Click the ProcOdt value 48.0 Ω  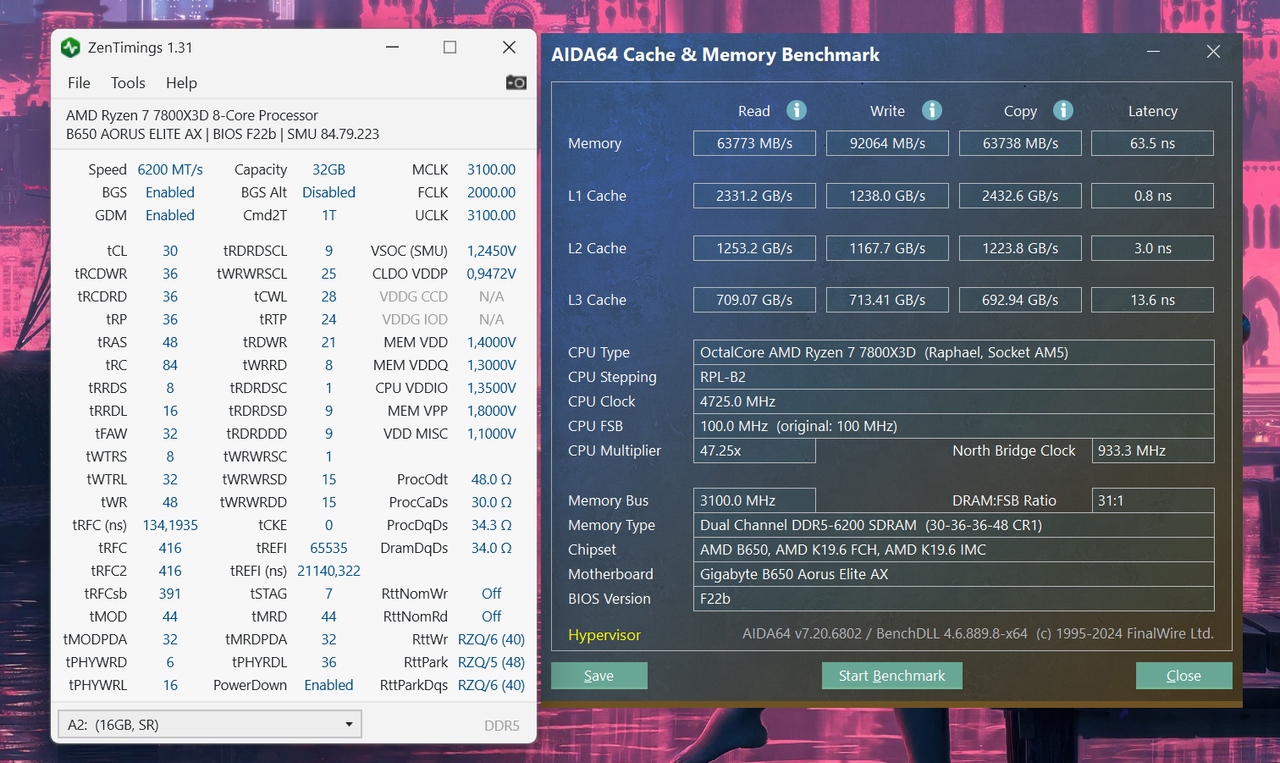pos(491,479)
